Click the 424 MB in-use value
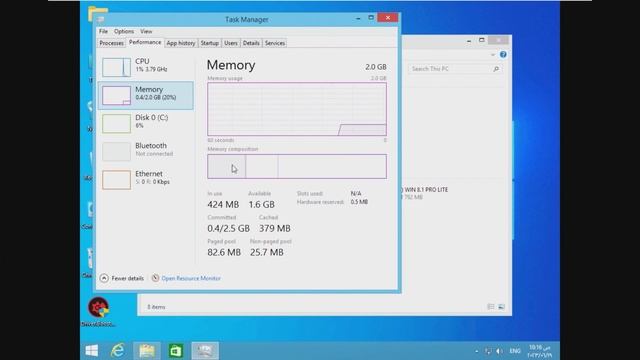640x360 pixels. (223, 204)
